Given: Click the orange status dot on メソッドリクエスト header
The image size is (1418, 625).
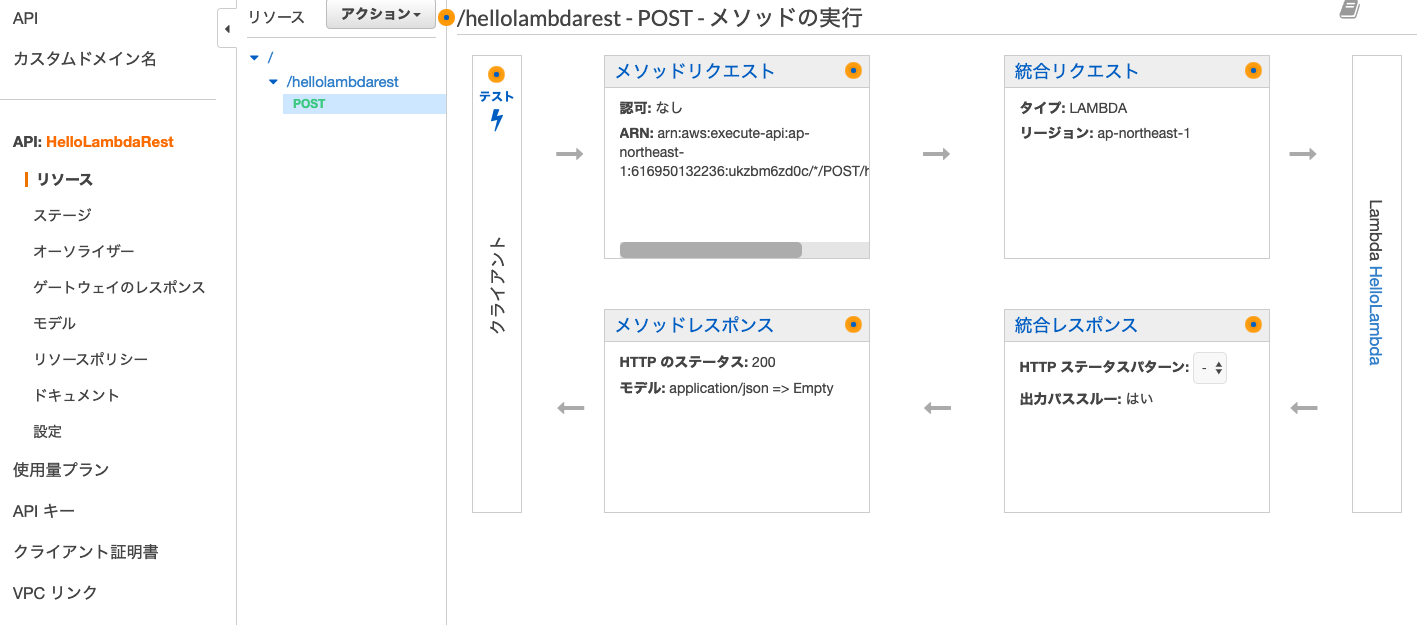Looking at the screenshot, I should [x=854, y=70].
